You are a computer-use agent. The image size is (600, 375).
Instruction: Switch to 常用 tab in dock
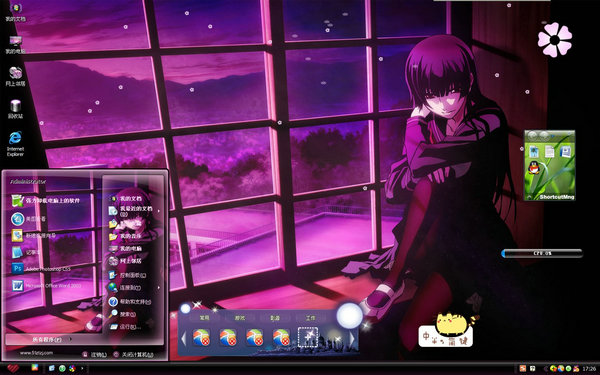coord(205,318)
